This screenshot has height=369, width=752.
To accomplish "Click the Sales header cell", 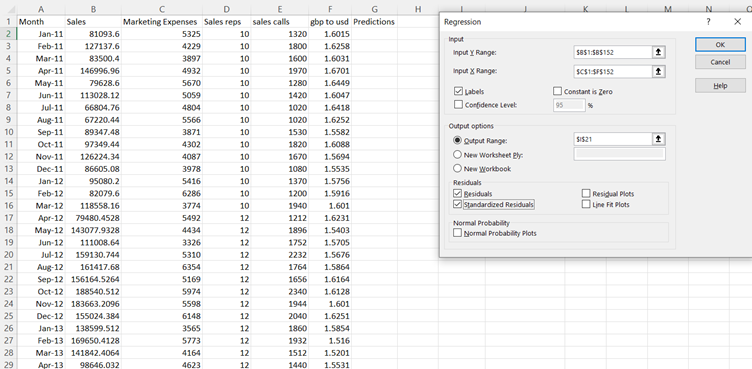I will click(x=93, y=22).
